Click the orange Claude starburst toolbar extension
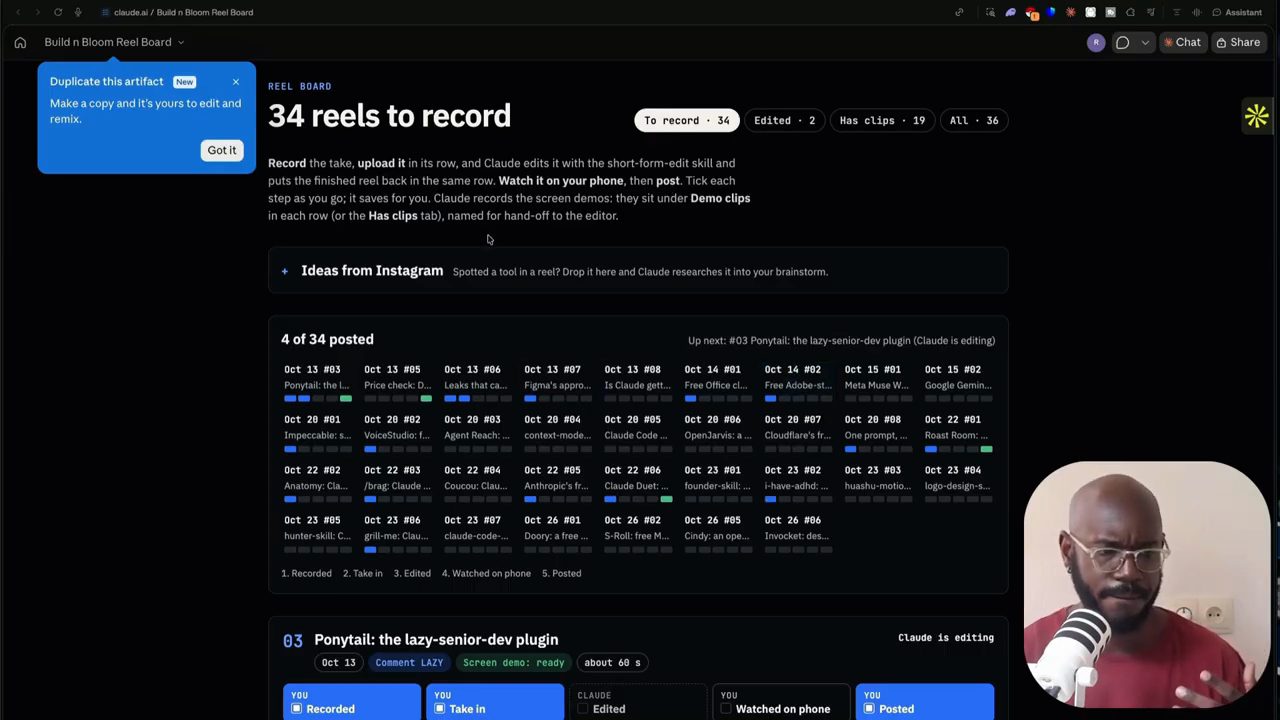 tap(1071, 12)
